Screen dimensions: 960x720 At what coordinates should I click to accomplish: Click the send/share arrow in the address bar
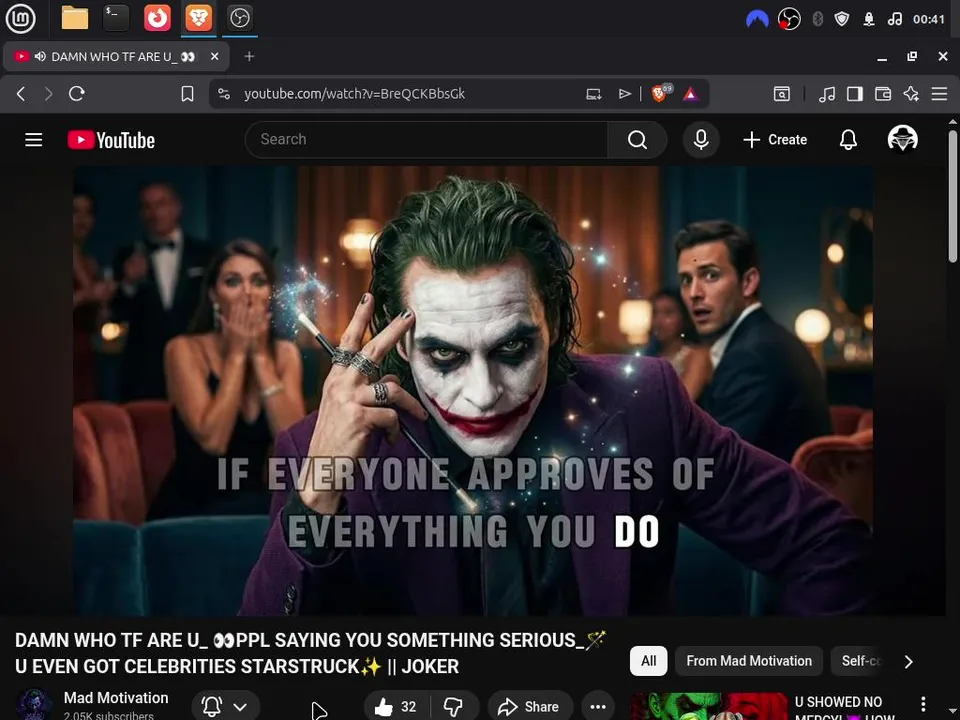[x=624, y=94]
